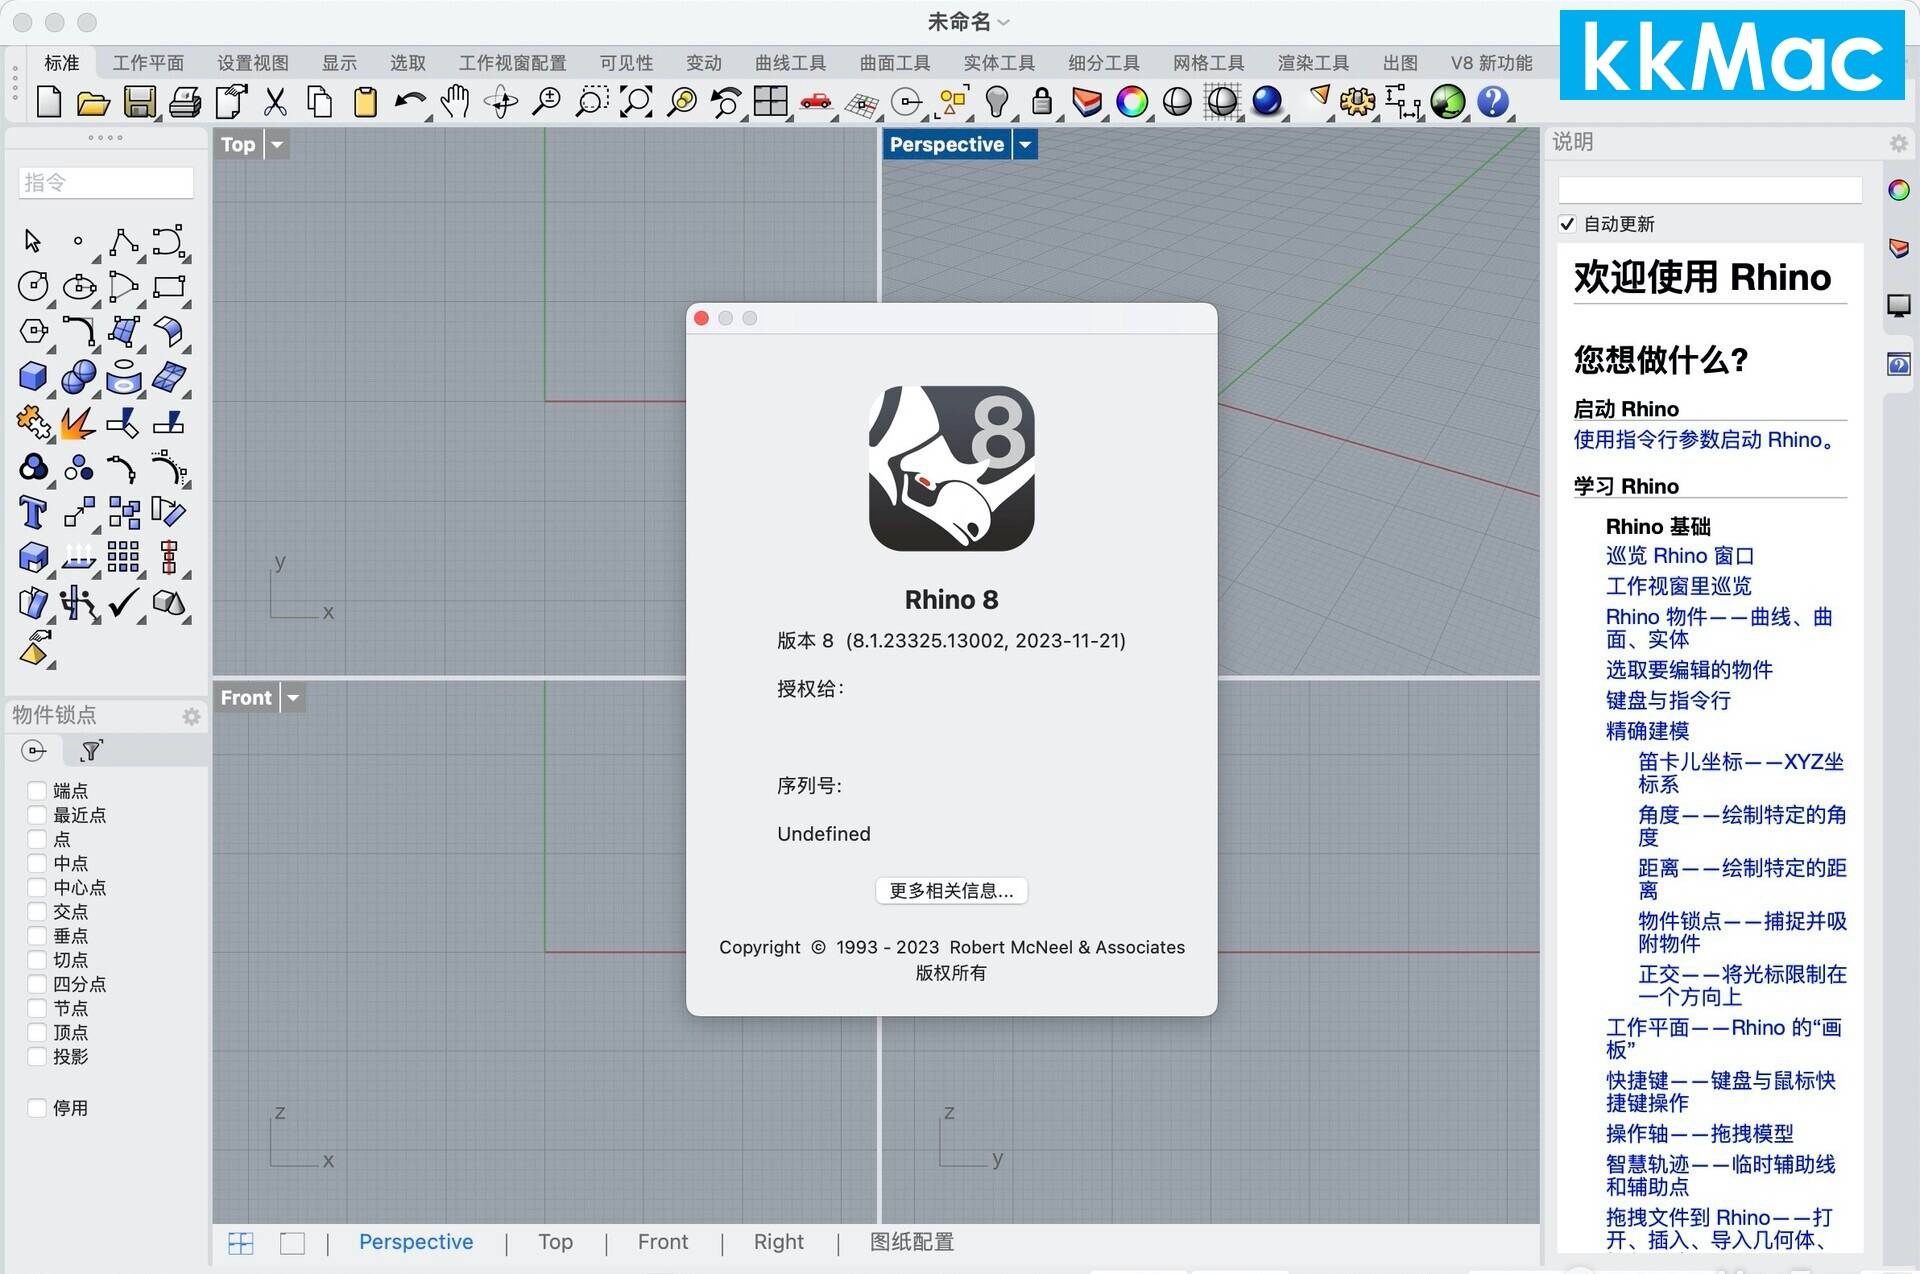Enable the 四分点 object snap
The height and width of the screenshot is (1274, 1920).
(37, 984)
